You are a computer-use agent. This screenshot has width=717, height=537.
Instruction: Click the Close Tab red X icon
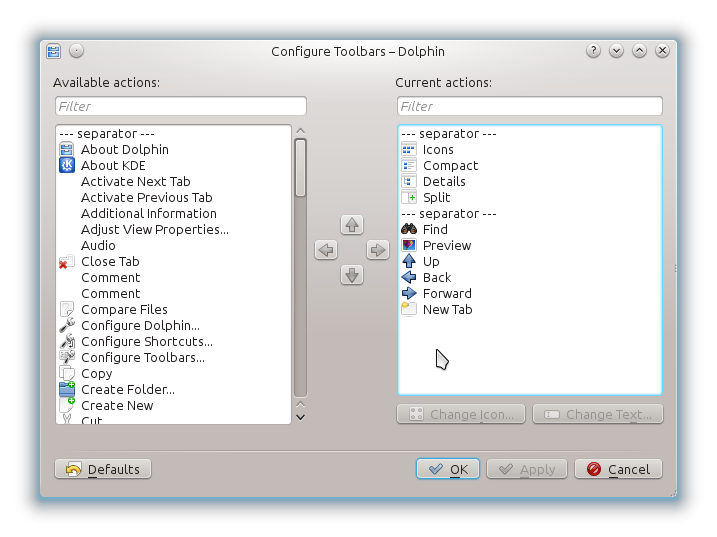tap(67, 262)
